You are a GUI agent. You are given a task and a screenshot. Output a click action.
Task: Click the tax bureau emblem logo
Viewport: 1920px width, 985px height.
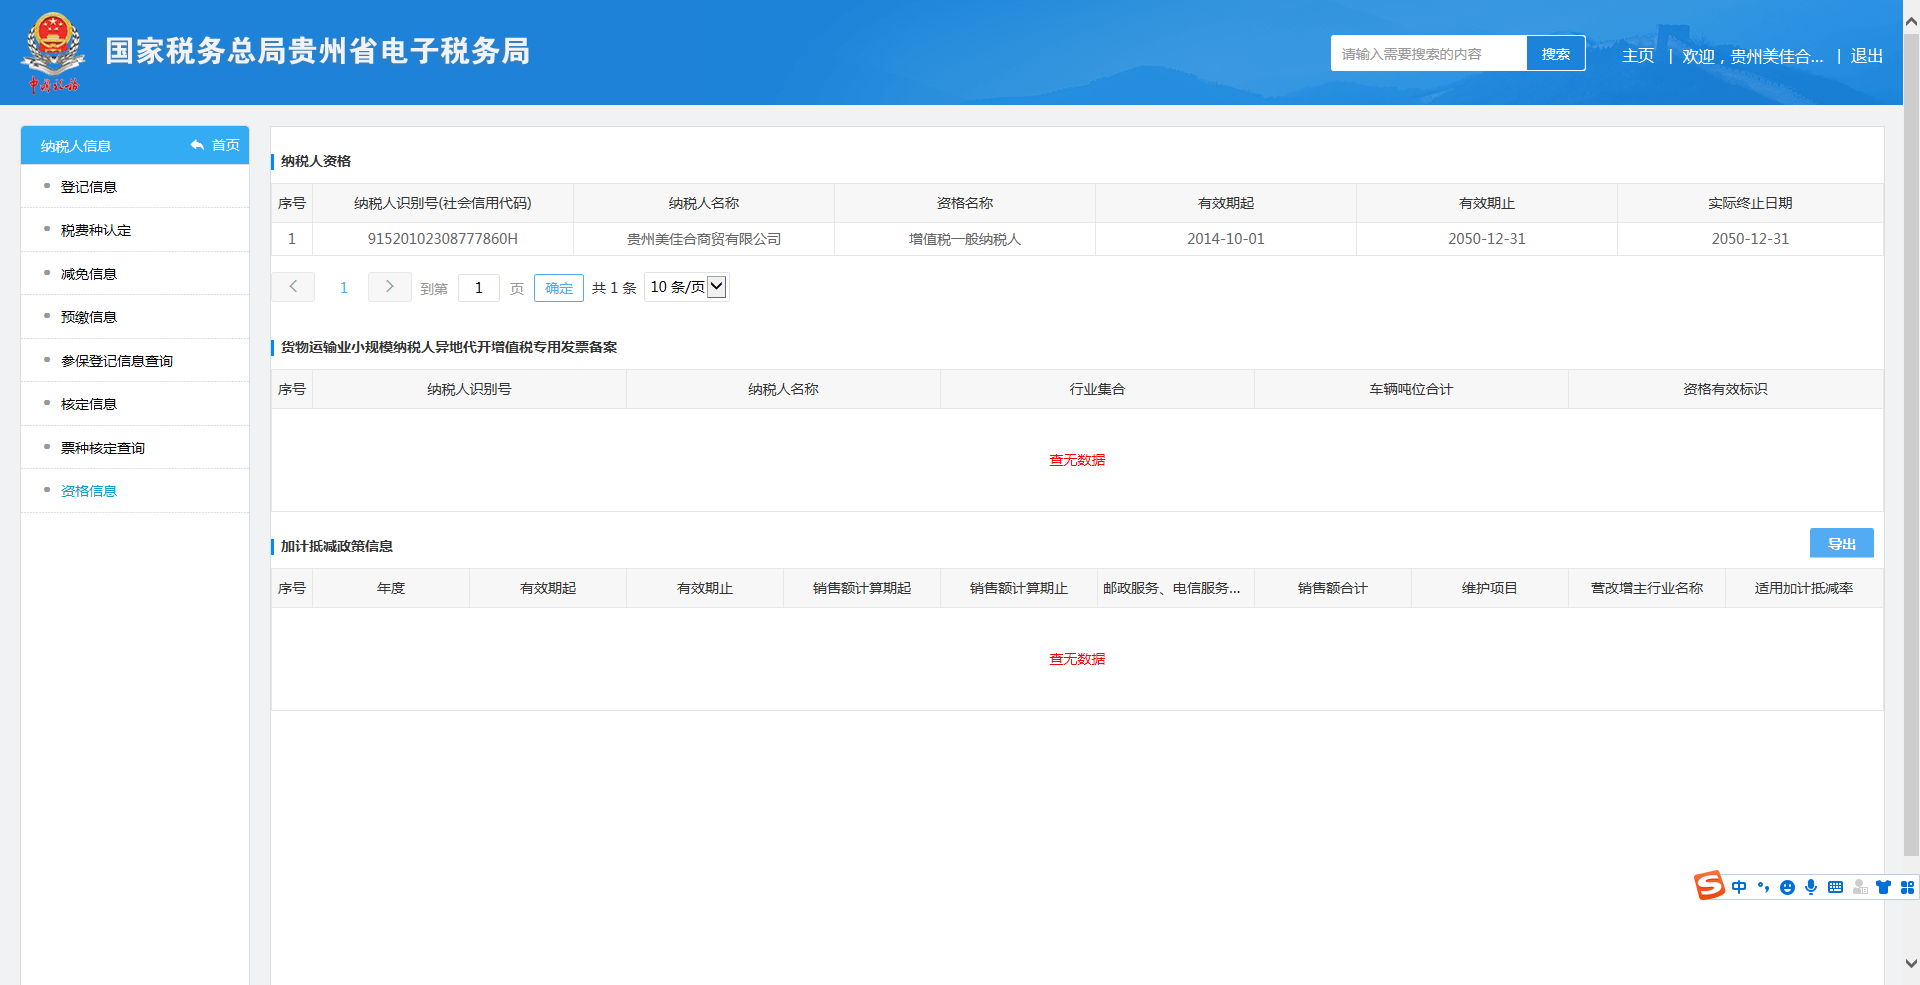click(x=53, y=52)
